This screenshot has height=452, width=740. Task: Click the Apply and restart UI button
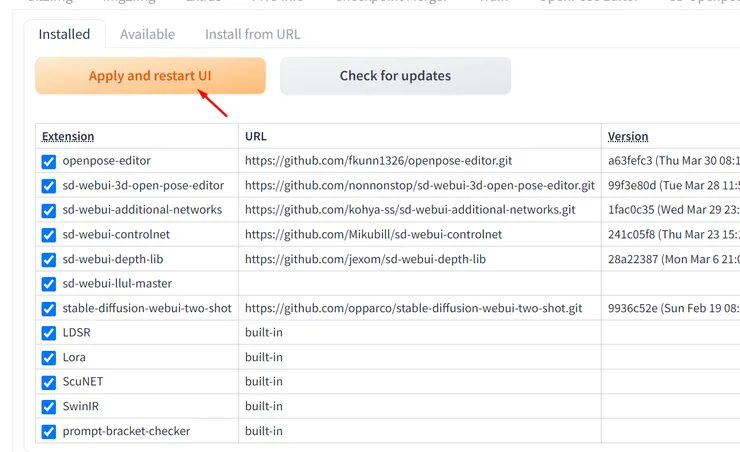tap(150, 76)
